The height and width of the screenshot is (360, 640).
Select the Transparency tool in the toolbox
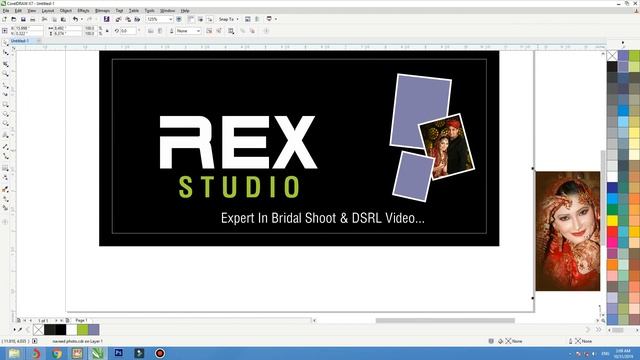click(5, 178)
